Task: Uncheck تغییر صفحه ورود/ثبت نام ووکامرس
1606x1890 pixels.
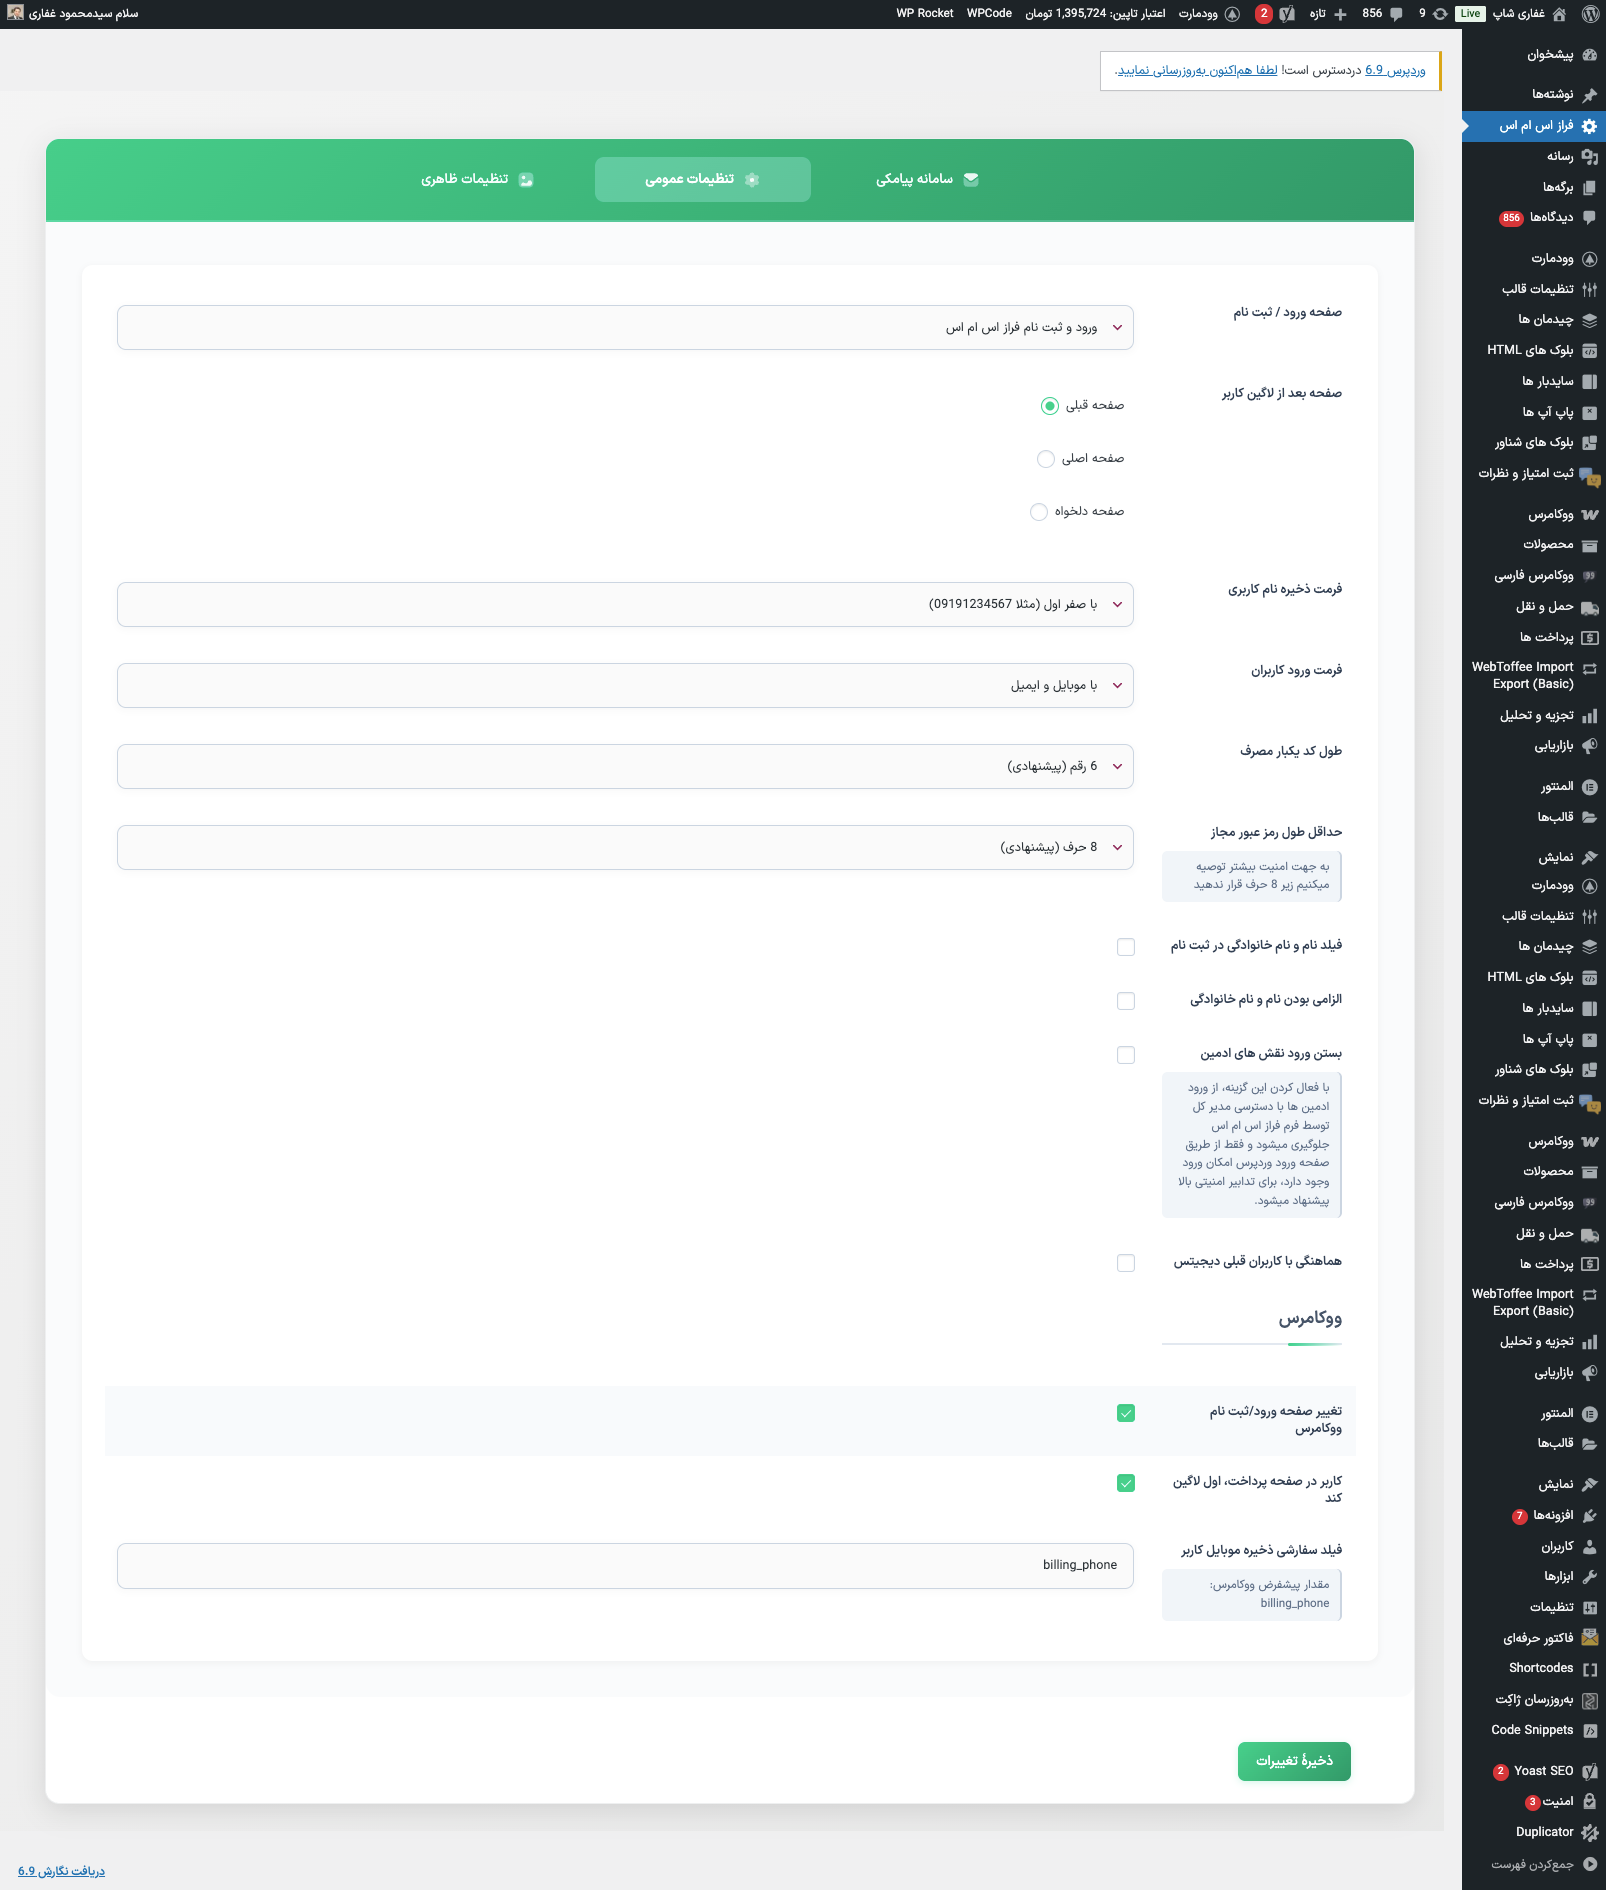Action: coord(1126,1413)
